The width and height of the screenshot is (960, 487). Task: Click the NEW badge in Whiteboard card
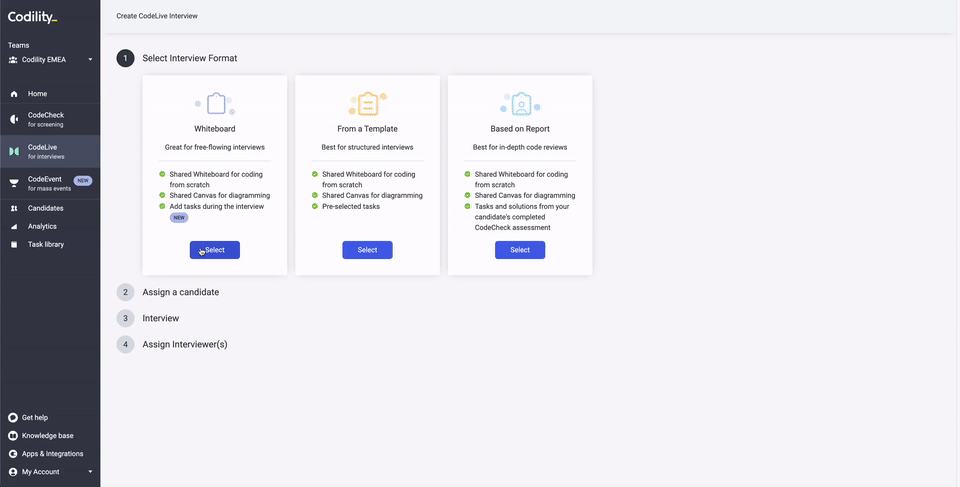click(179, 217)
